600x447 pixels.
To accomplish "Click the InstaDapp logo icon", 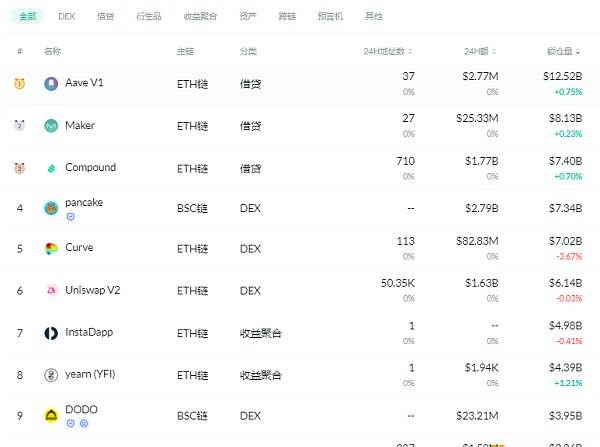I will click(x=51, y=333).
